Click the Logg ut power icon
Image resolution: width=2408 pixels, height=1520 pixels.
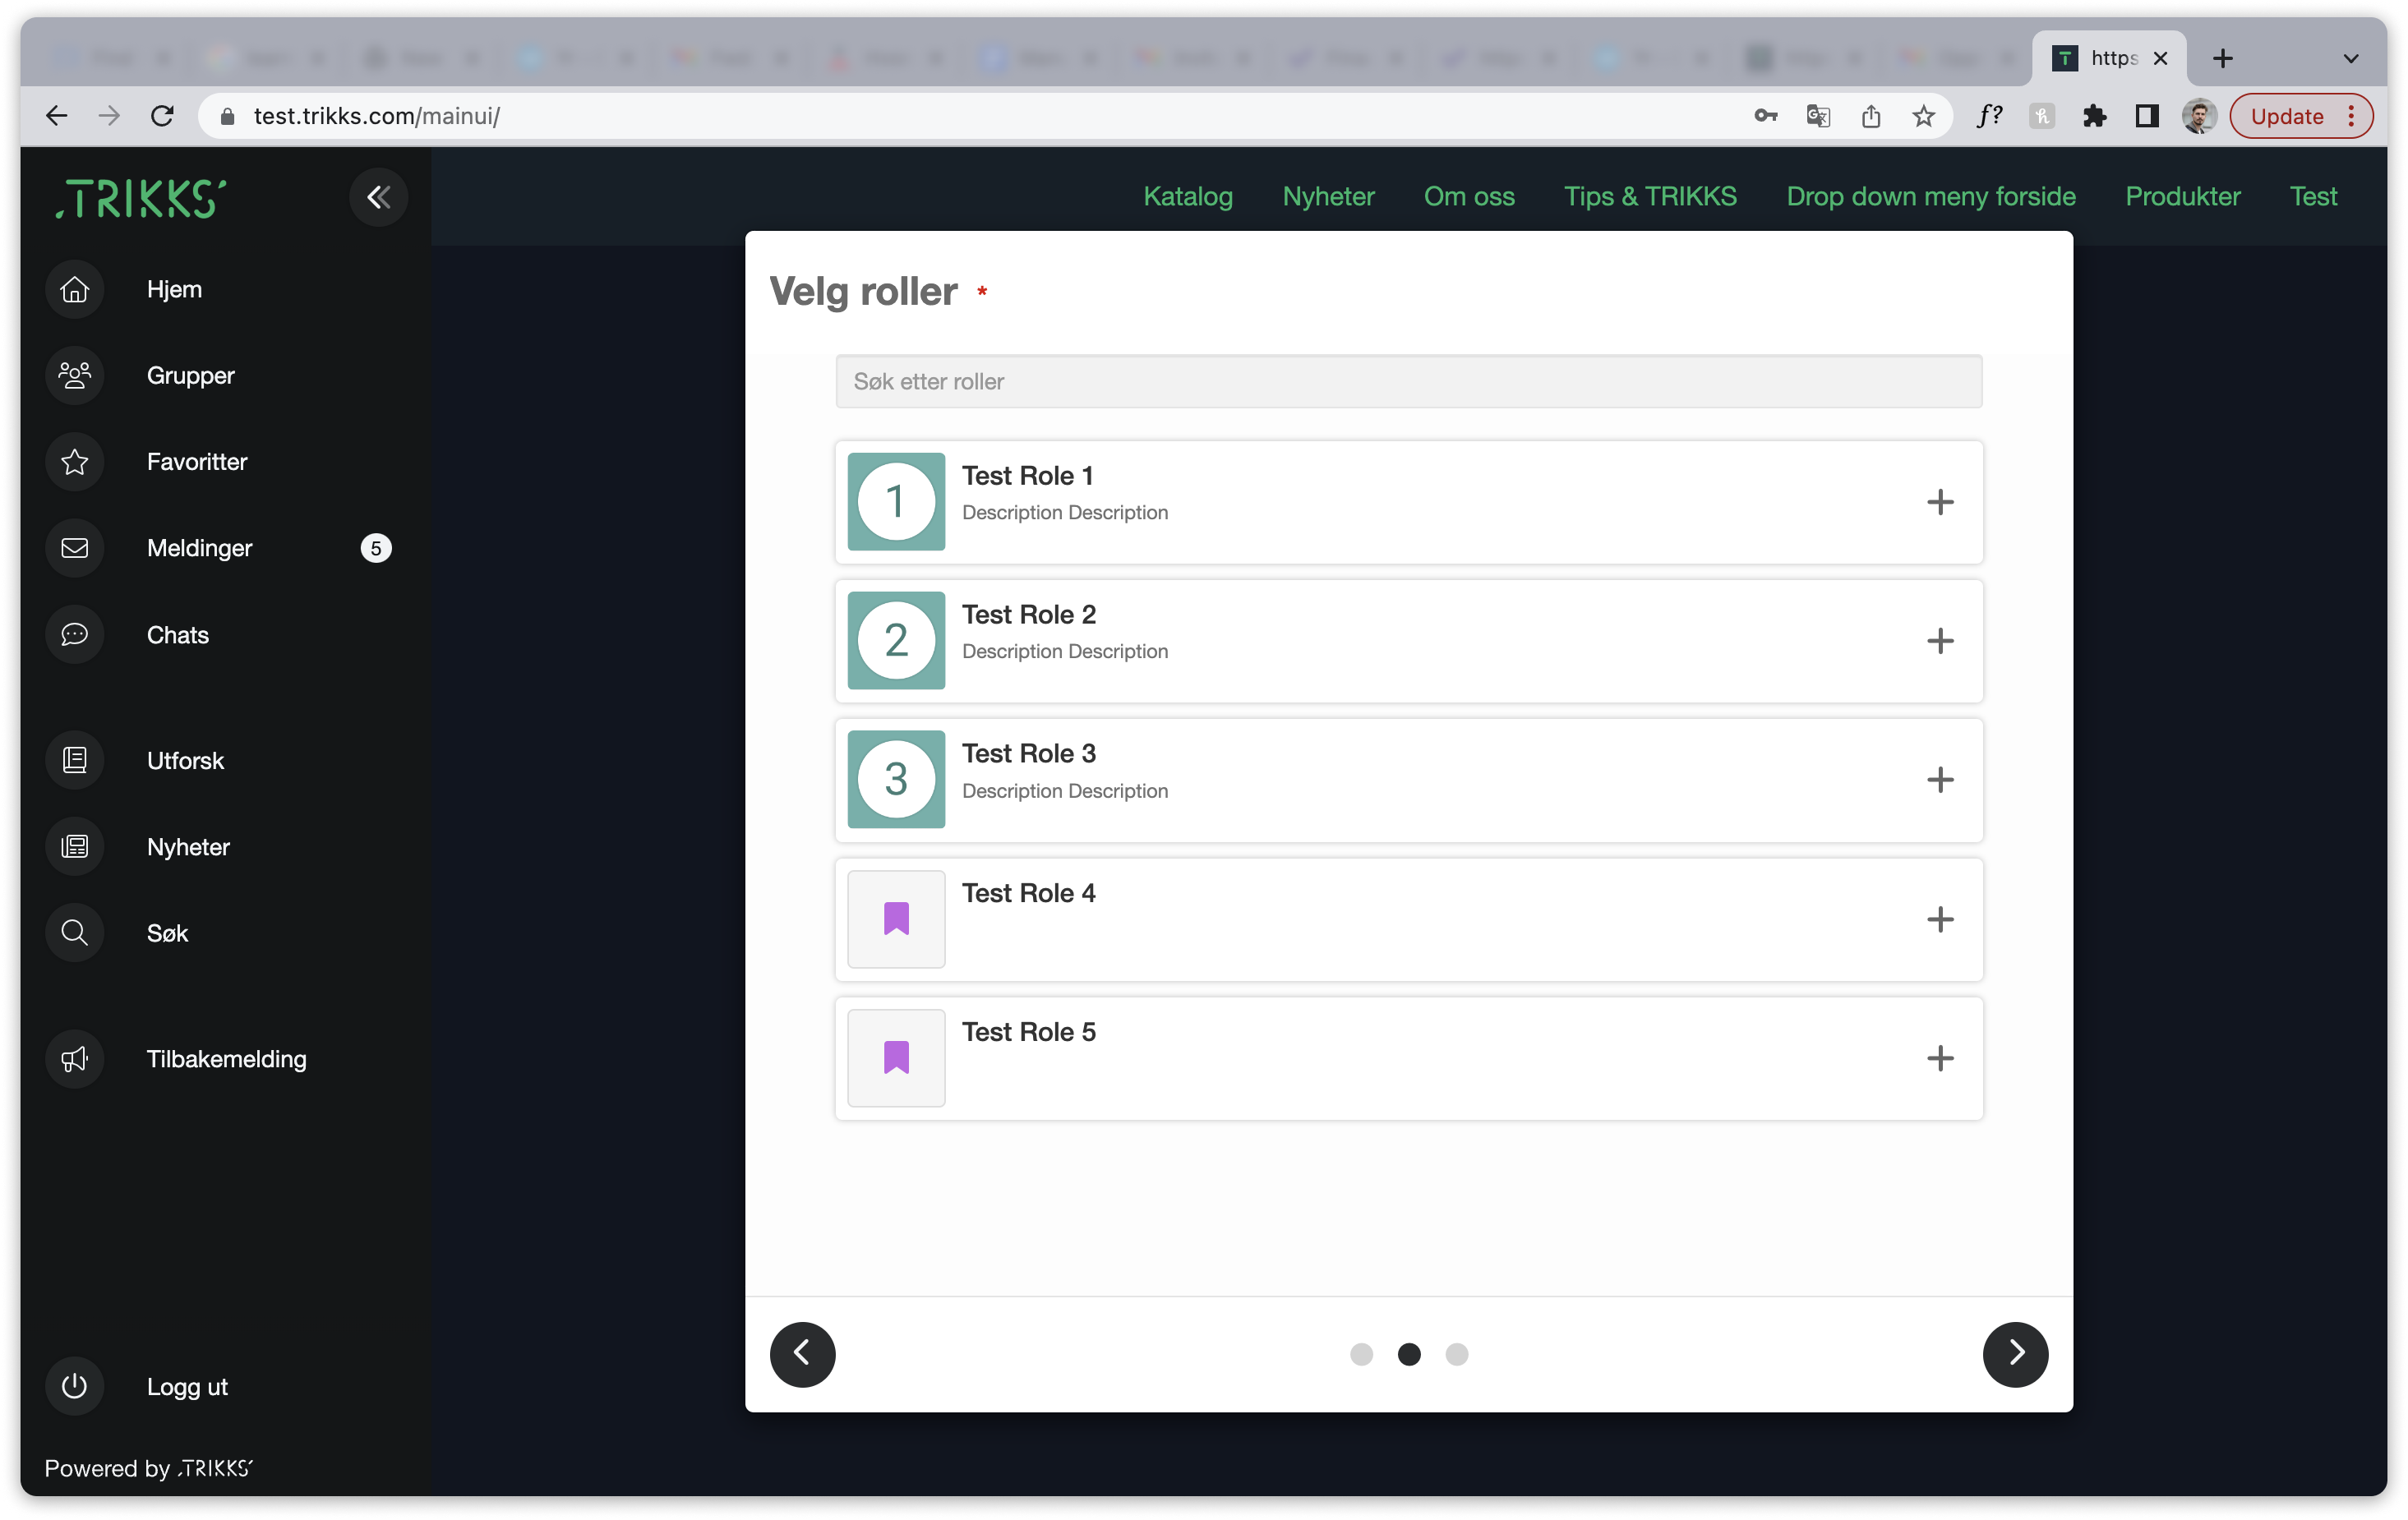(75, 1386)
